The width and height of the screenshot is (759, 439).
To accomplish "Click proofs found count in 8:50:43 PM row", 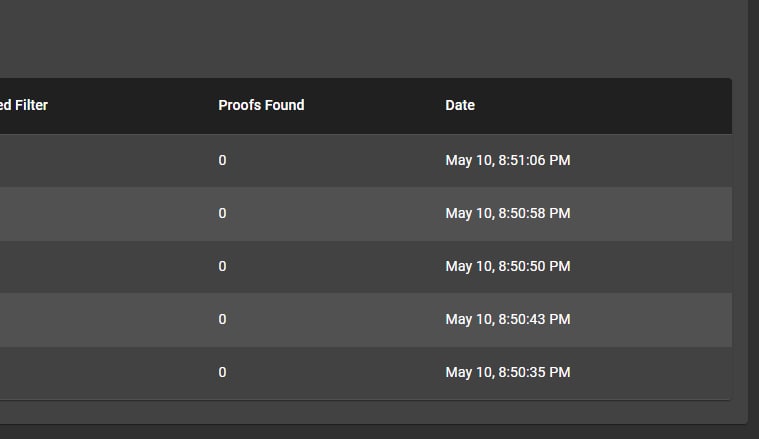I will coord(222,319).
